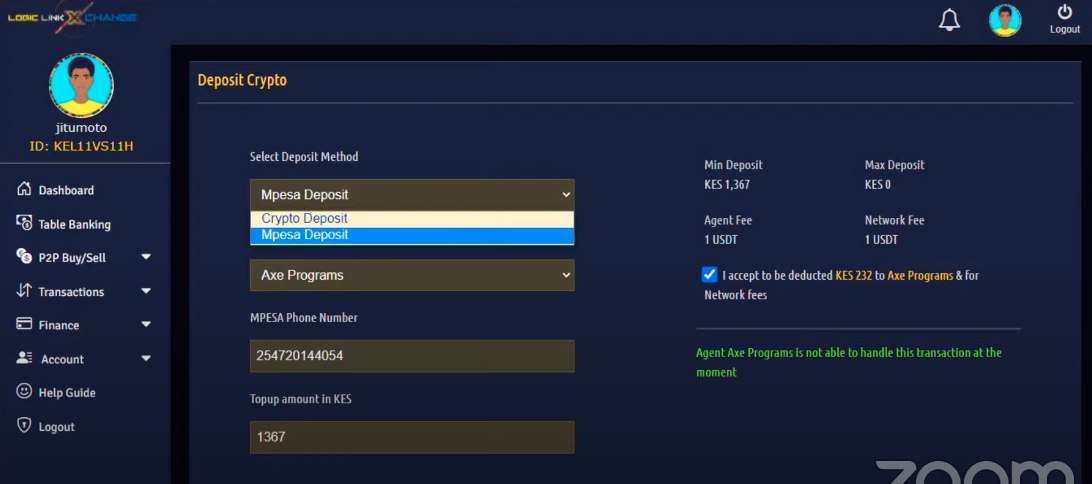The width and height of the screenshot is (1092, 484).
Task: Click the Help Guide smiley icon
Action: point(24,392)
